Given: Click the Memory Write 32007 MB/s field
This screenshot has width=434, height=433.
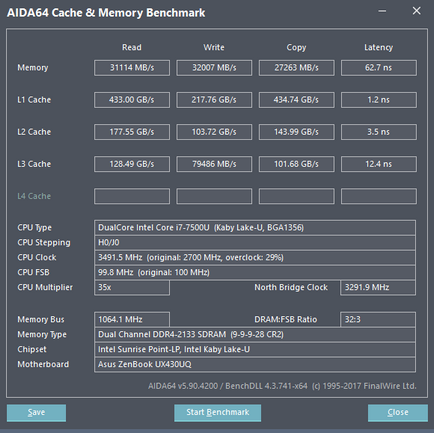Looking at the screenshot, I should (214, 68).
